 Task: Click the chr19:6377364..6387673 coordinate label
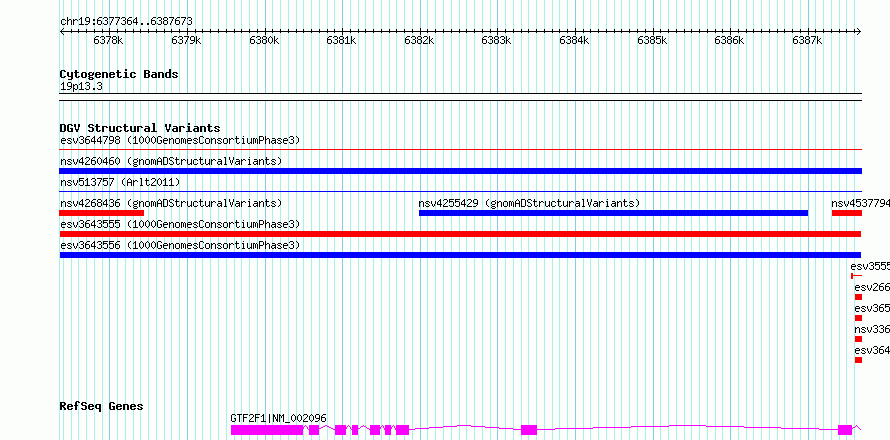[126, 22]
